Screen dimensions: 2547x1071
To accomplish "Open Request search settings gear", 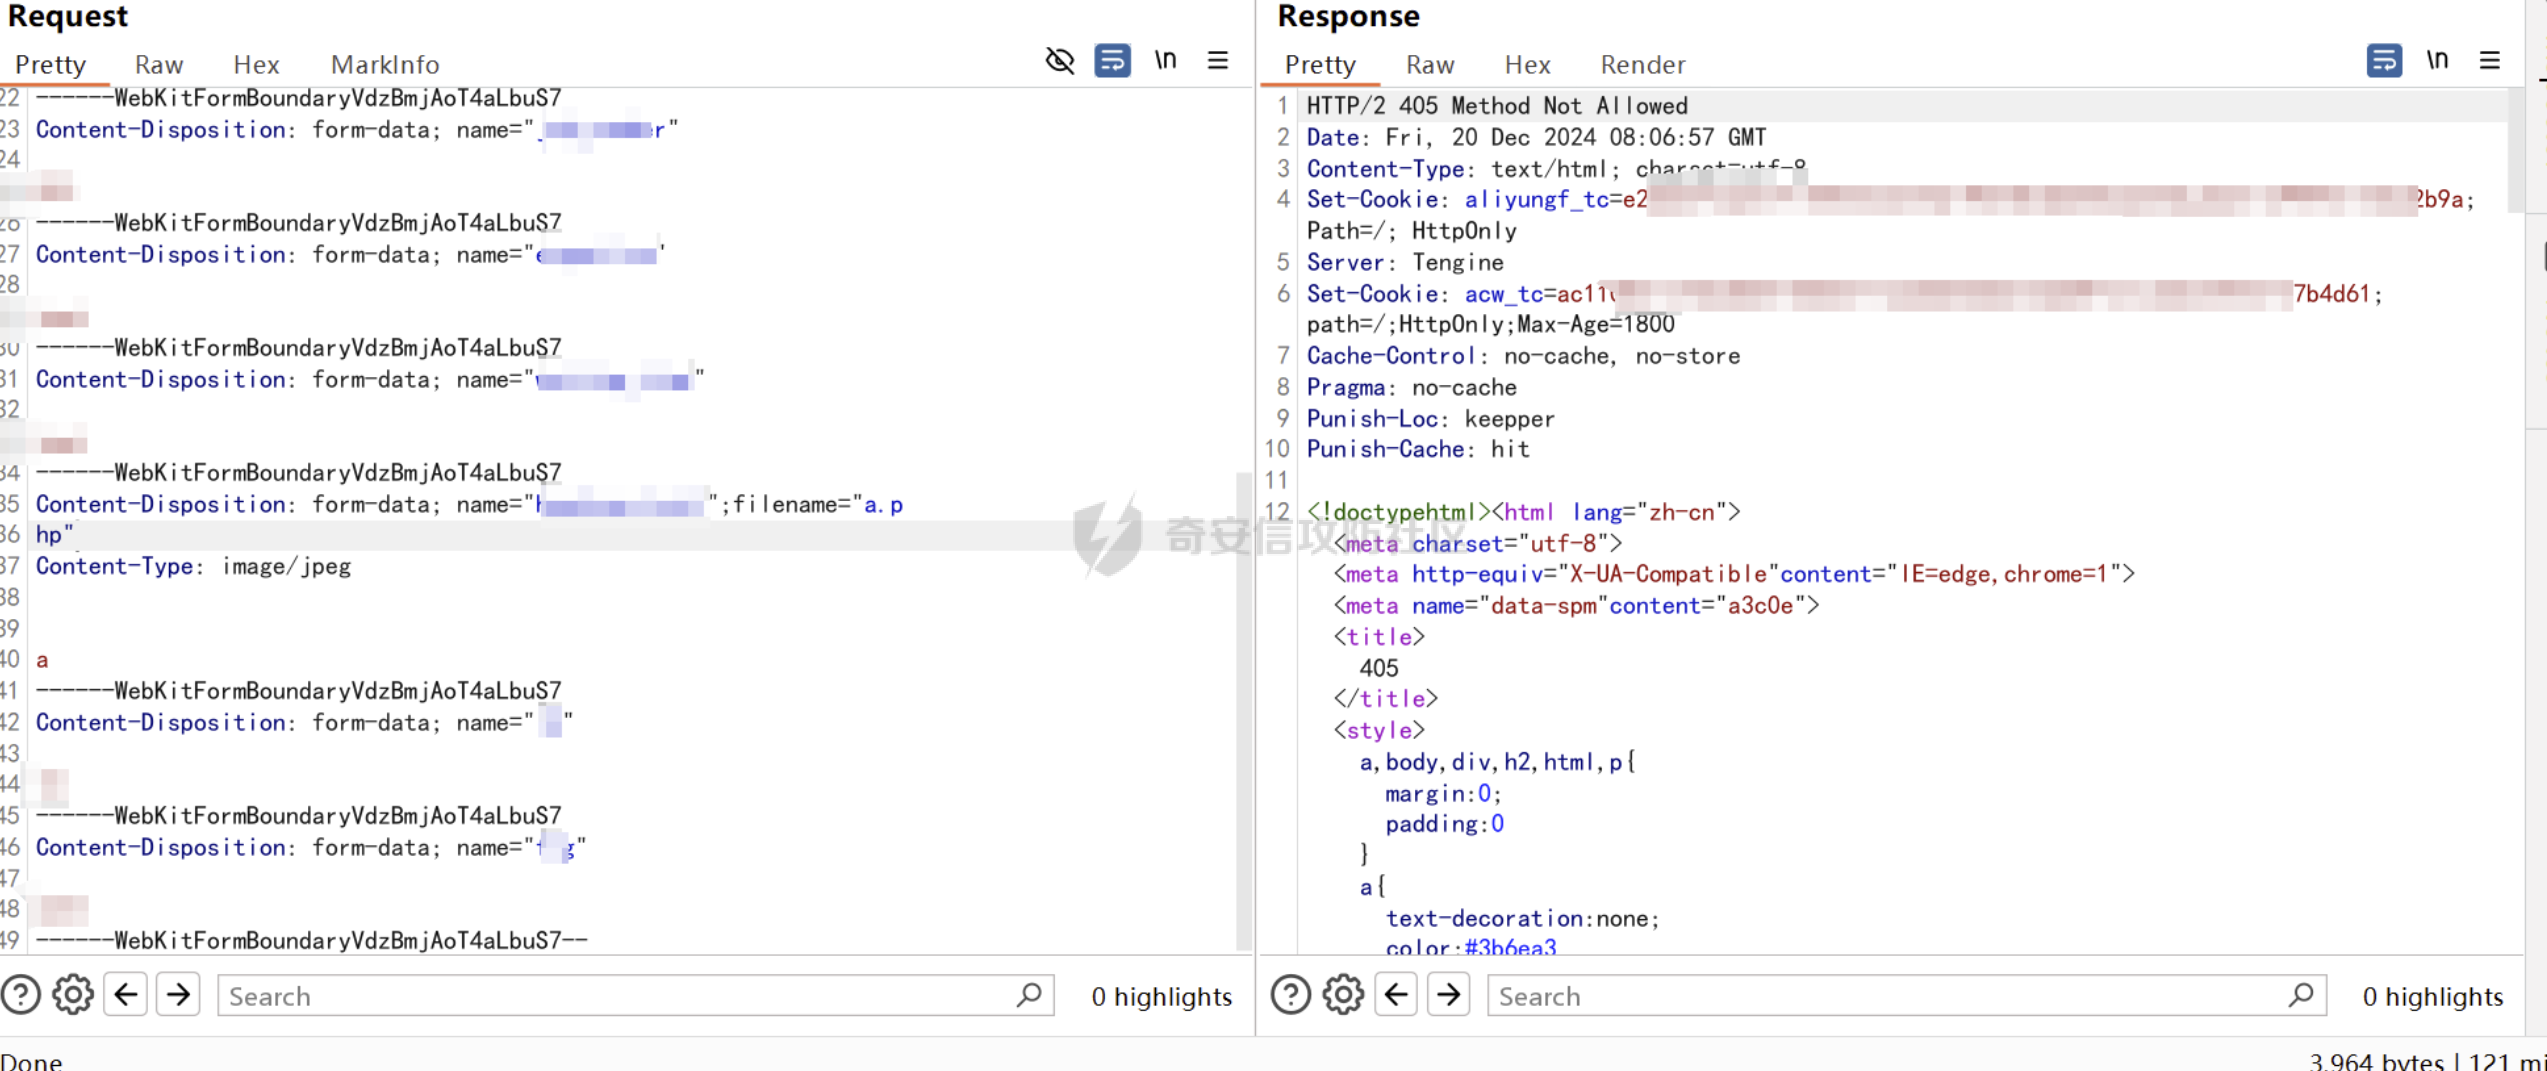I will [x=73, y=995].
